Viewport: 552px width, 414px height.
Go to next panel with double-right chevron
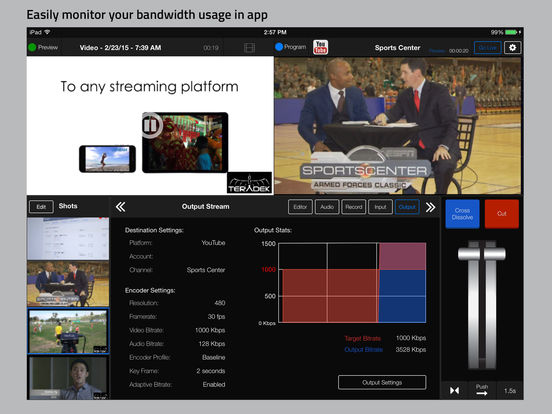coord(430,207)
